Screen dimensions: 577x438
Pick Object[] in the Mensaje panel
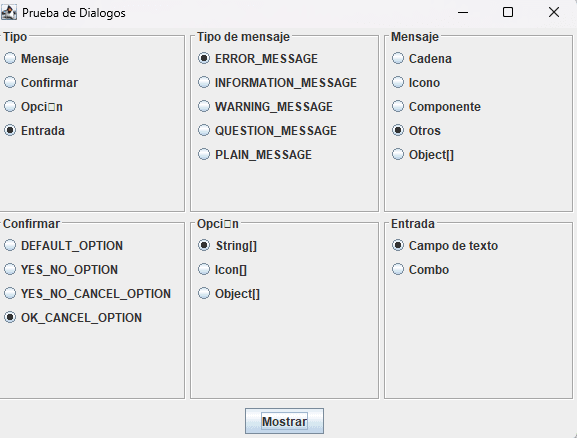[x=423, y=154]
